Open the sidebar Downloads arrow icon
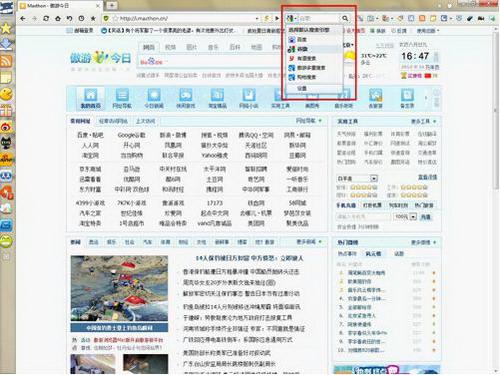 (x=6, y=44)
